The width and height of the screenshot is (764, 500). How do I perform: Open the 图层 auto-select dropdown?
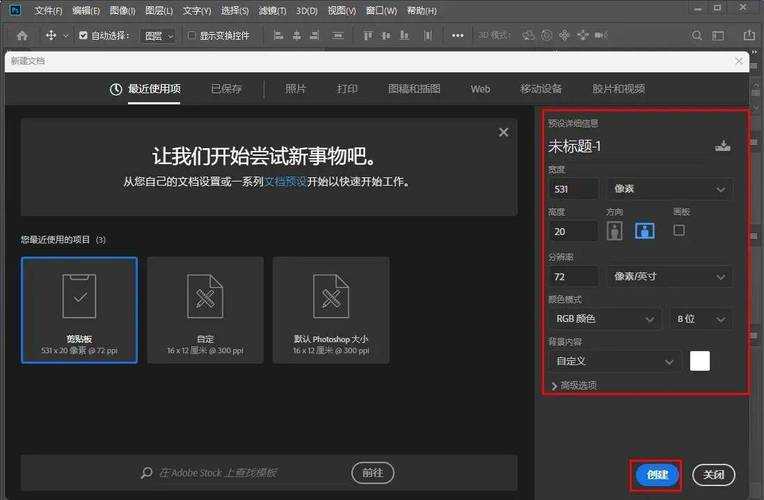pyautogui.click(x=158, y=36)
